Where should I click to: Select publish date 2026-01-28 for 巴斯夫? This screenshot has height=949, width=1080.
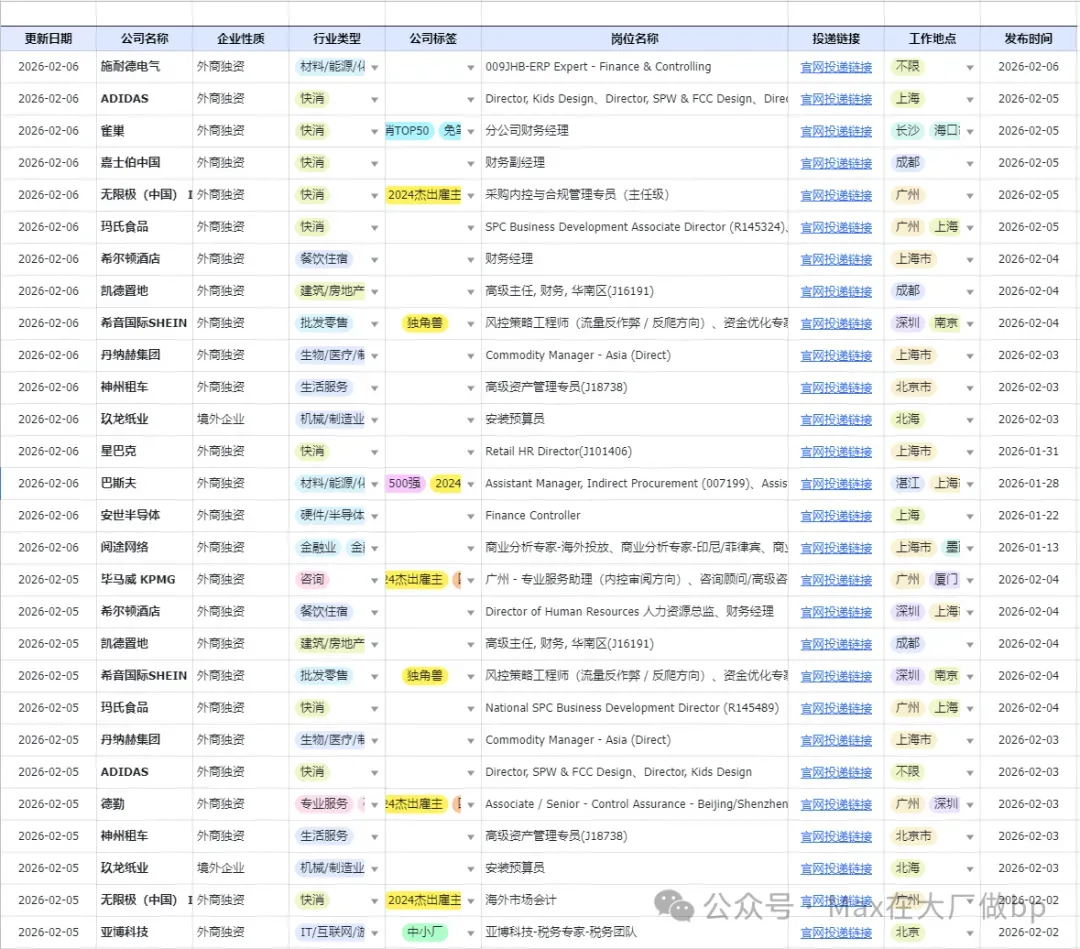1028,483
